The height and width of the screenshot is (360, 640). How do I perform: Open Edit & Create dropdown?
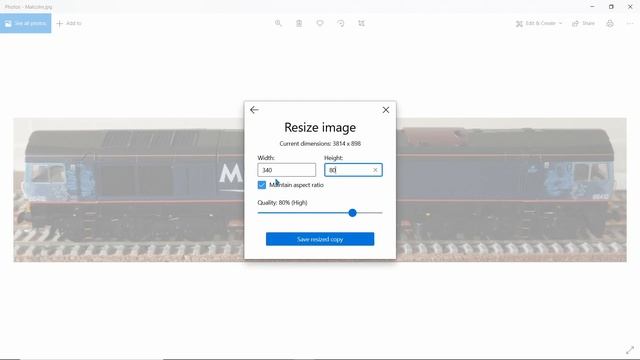[x=539, y=23]
